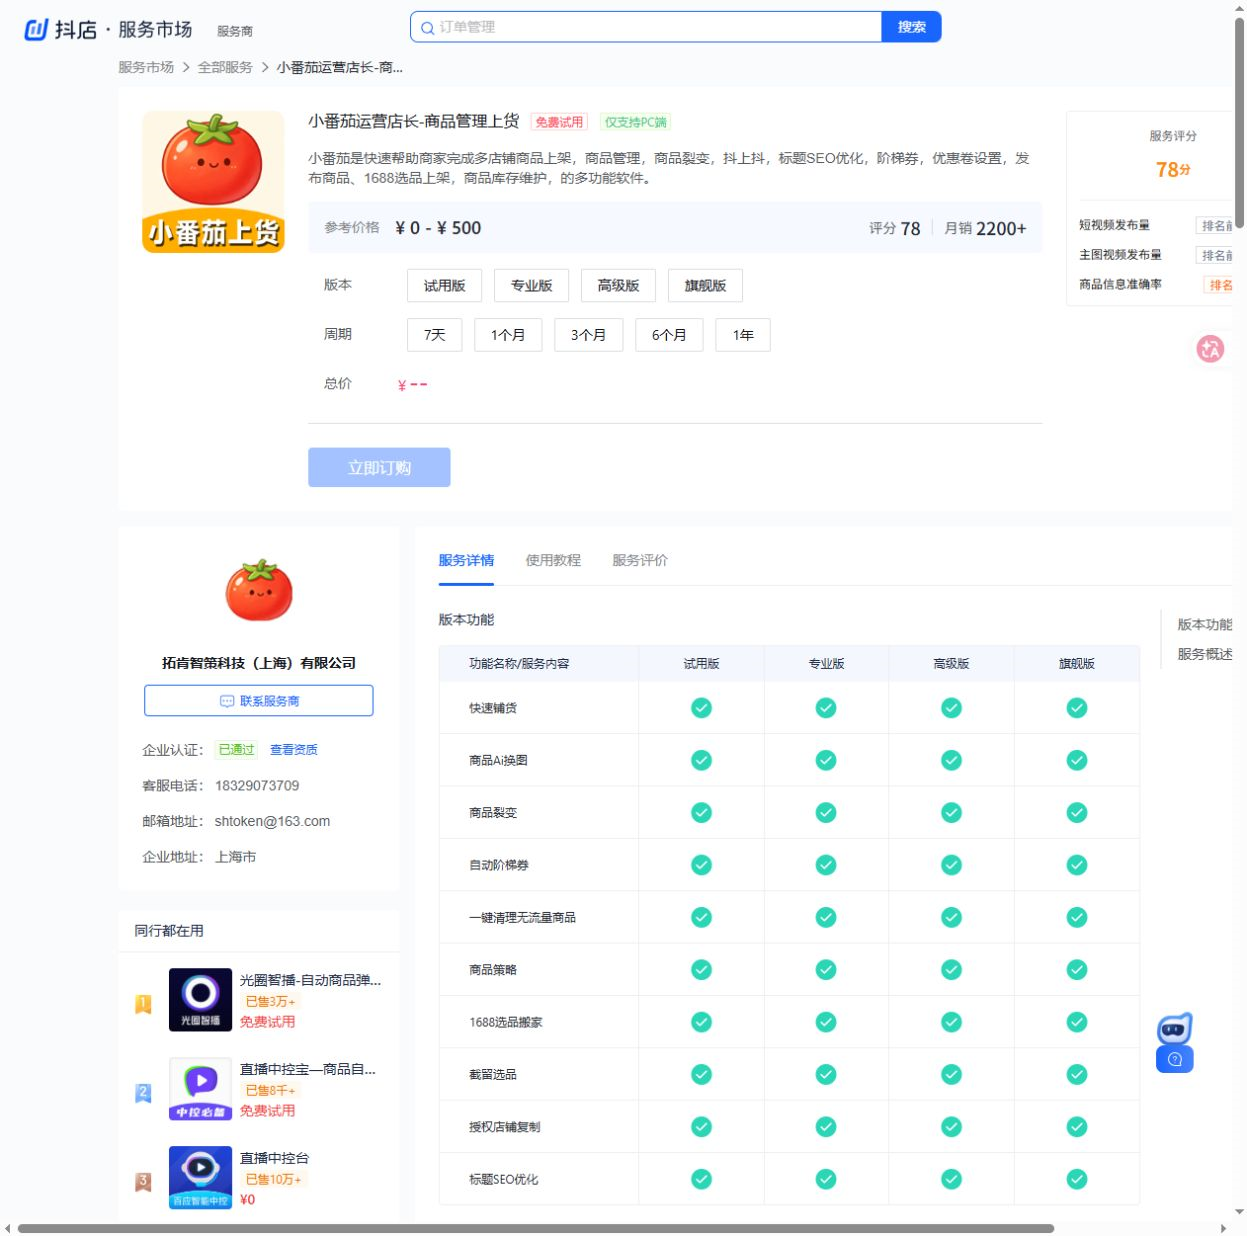
Task: Switch to the 服务详情 tab
Action: coord(466,560)
